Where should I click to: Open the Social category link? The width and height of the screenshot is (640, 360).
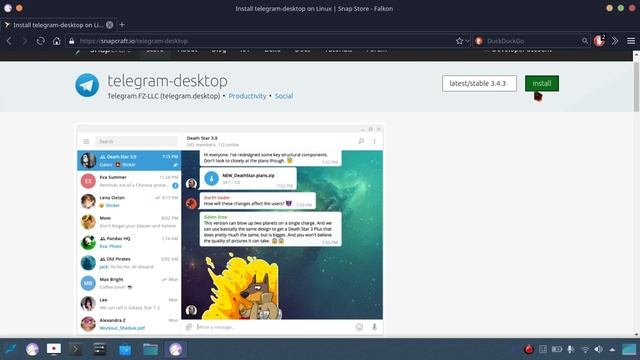pyautogui.click(x=284, y=96)
